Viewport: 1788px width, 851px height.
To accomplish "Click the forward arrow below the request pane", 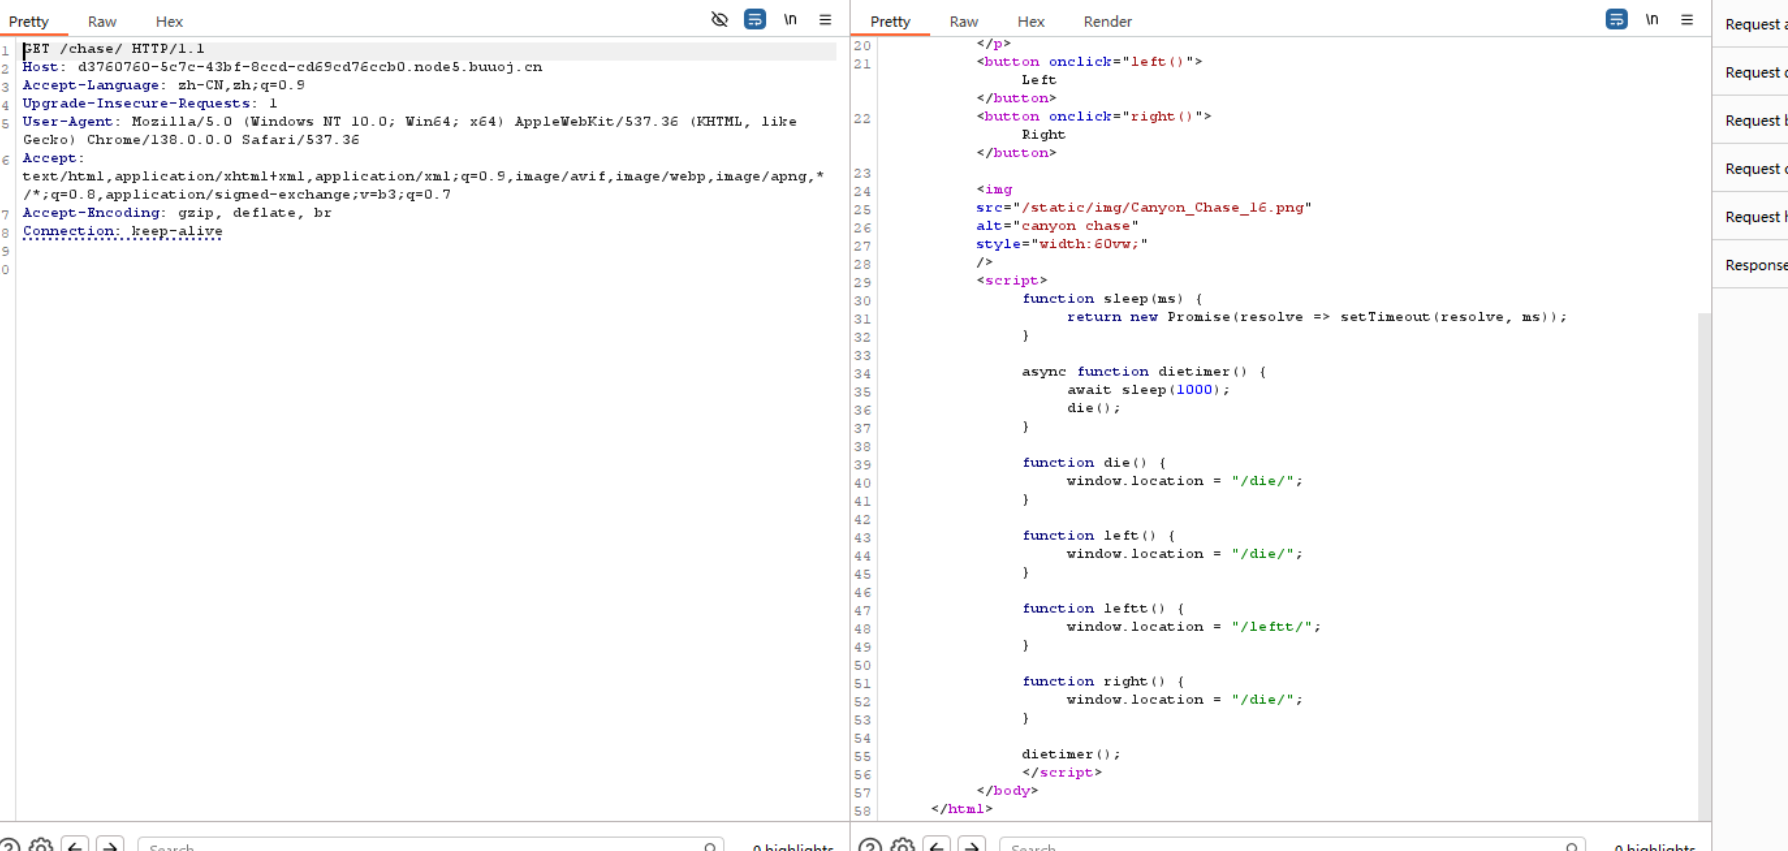I will pyautogui.click(x=110, y=846).
